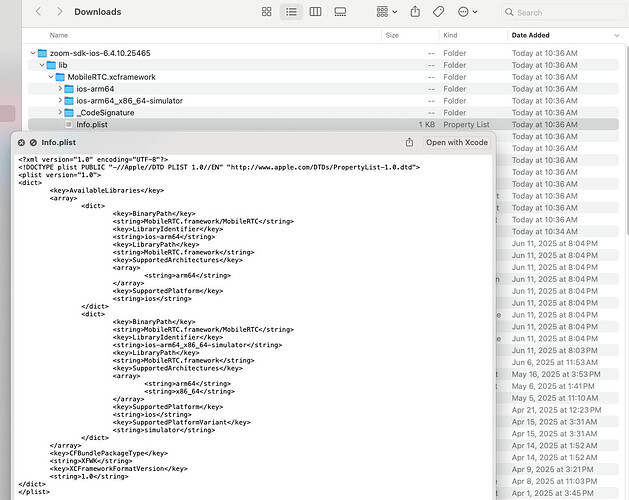Viewport: 629px width, 500px height.
Task: Click the 'May 5, 2025 at 11:10 AM' row
Action: [x=555, y=398]
